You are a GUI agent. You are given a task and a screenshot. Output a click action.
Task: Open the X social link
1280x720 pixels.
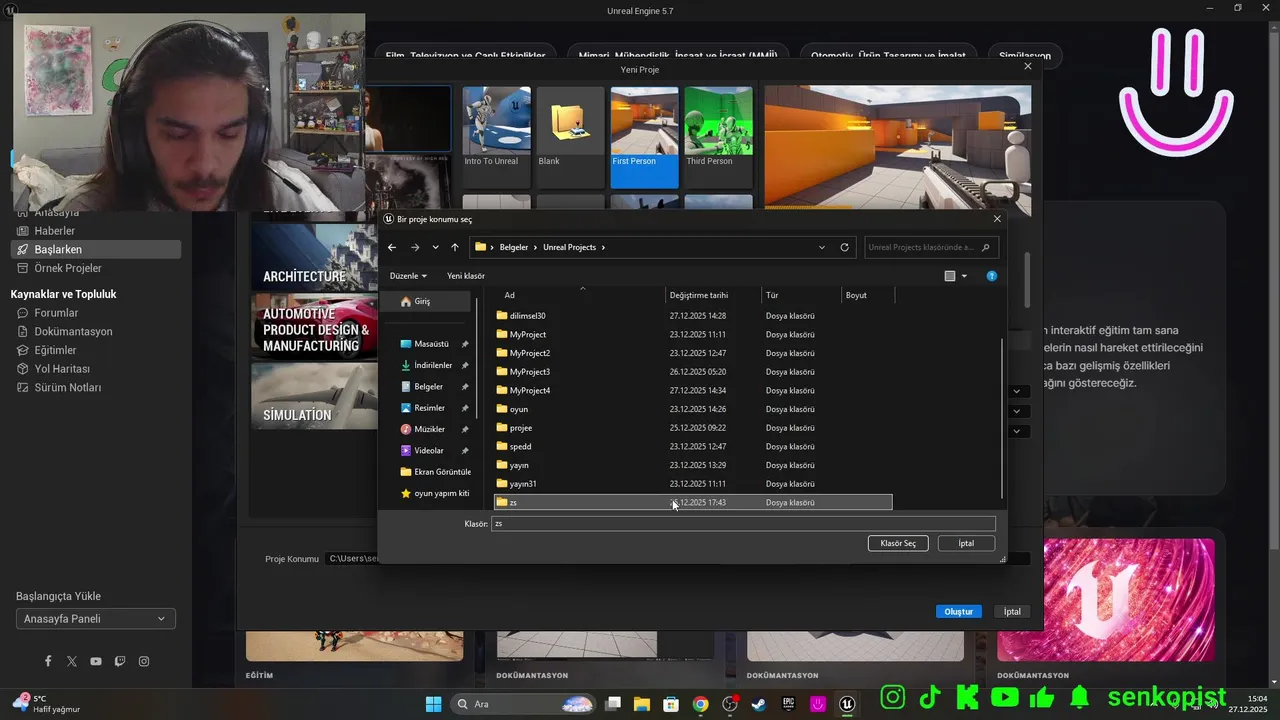point(72,661)
